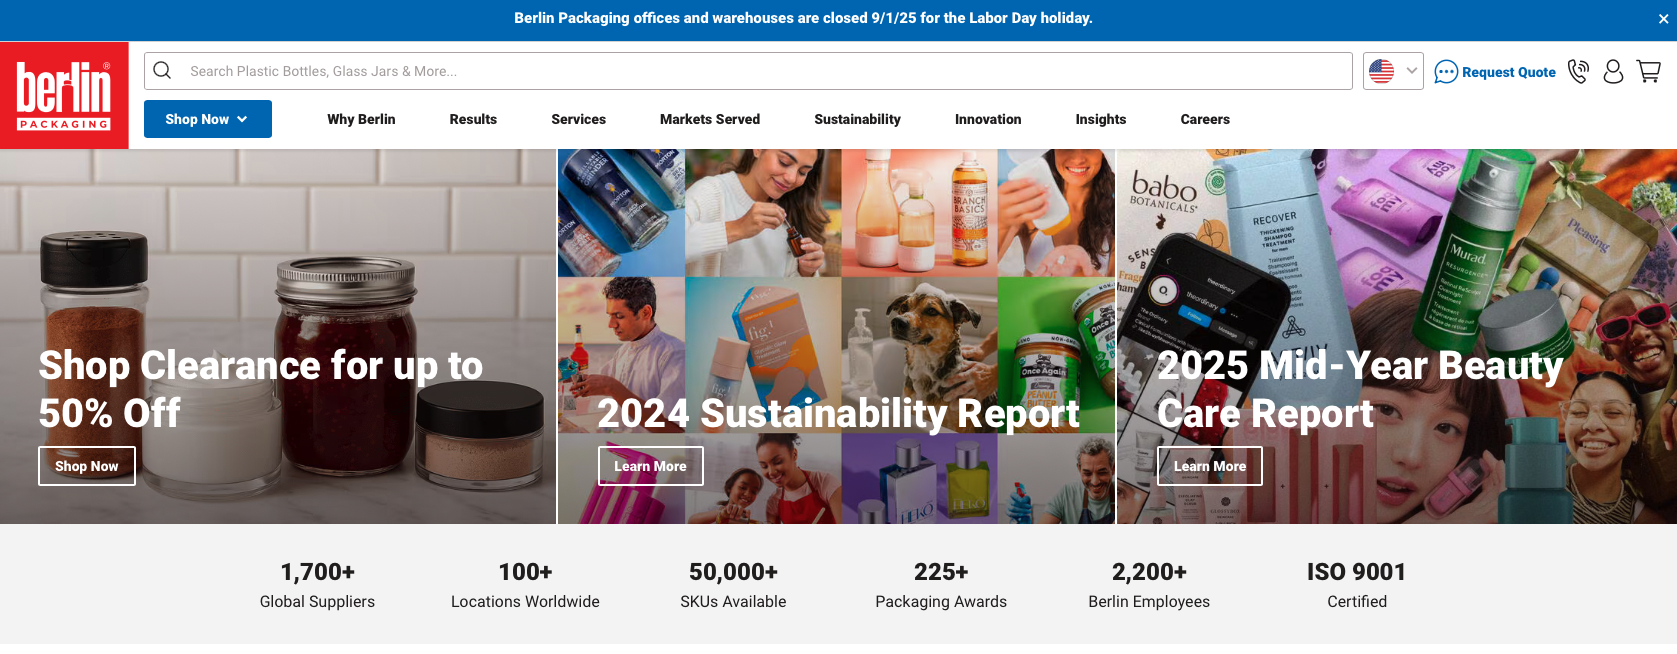
Task: Open the Sustainability menu
Action: pyautogui.click(x=857, y=119)
